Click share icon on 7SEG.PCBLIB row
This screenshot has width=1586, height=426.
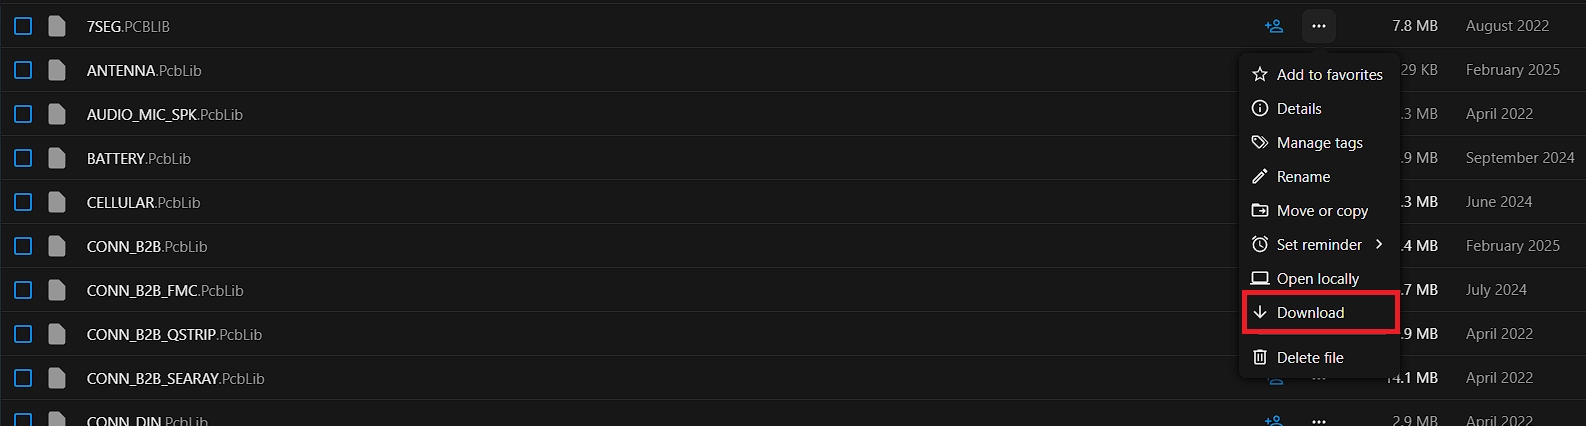pyautogui.click(x=1273, y=26)
